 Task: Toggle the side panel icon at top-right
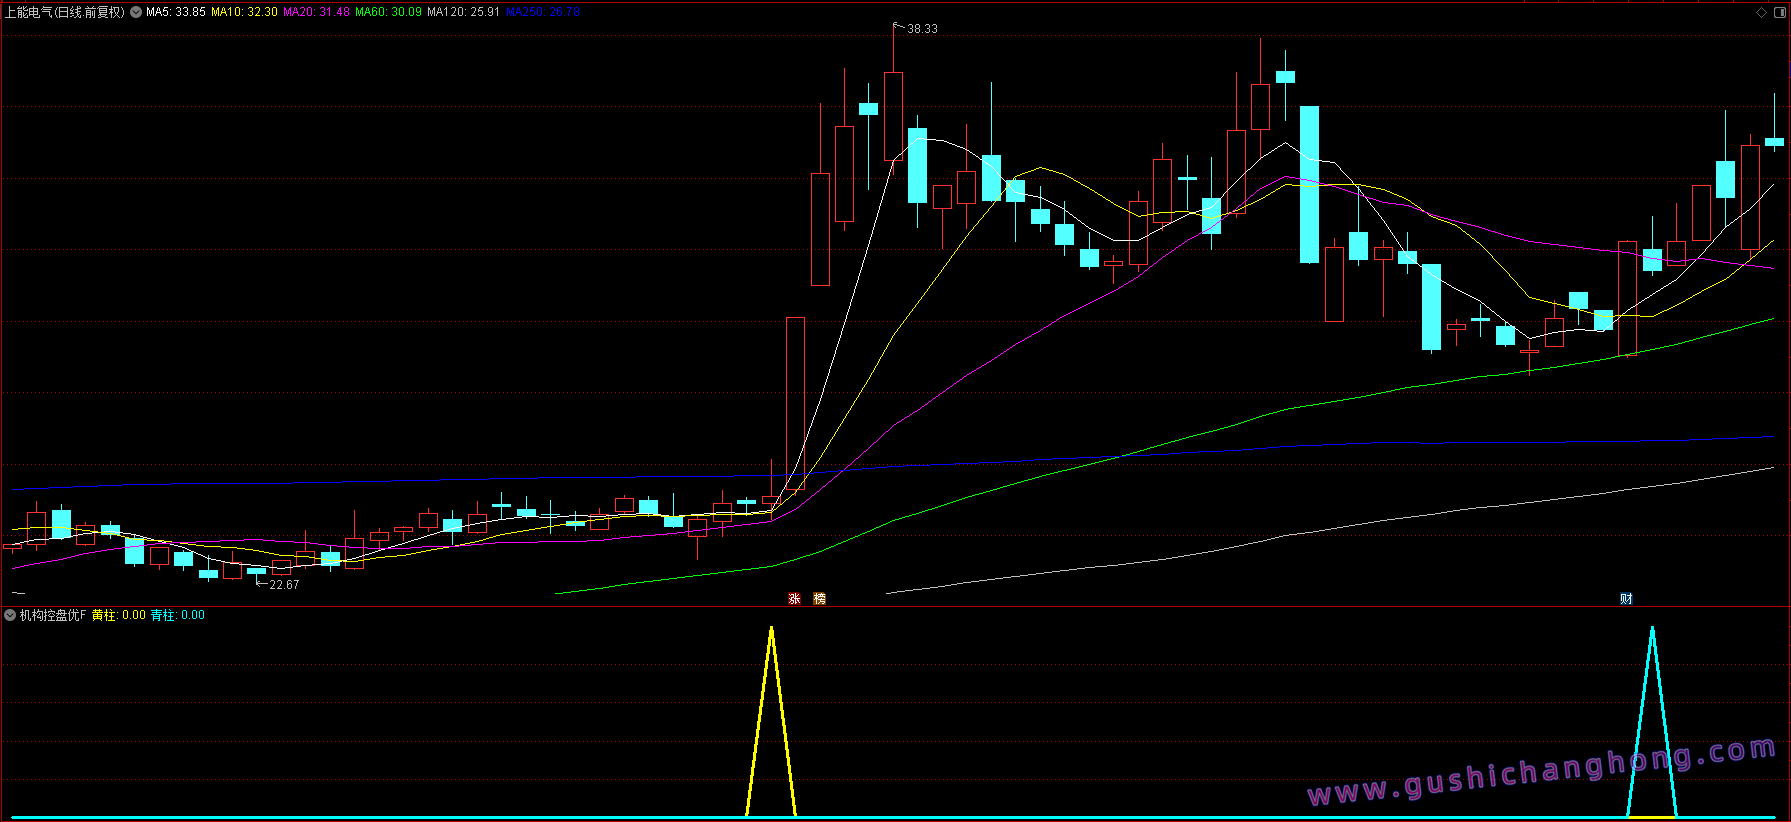pos(1779,12)
